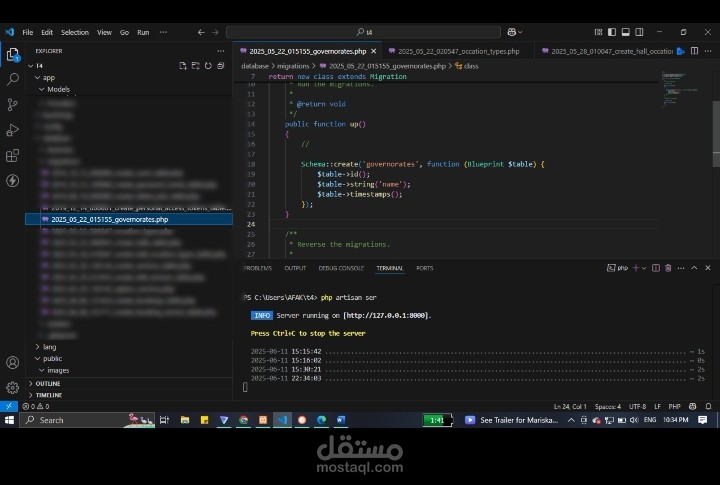Image resolution: width=720 pixels, height=485 pixels.
Task: Open notifications bell in status bar
Action: pos(709,406)
